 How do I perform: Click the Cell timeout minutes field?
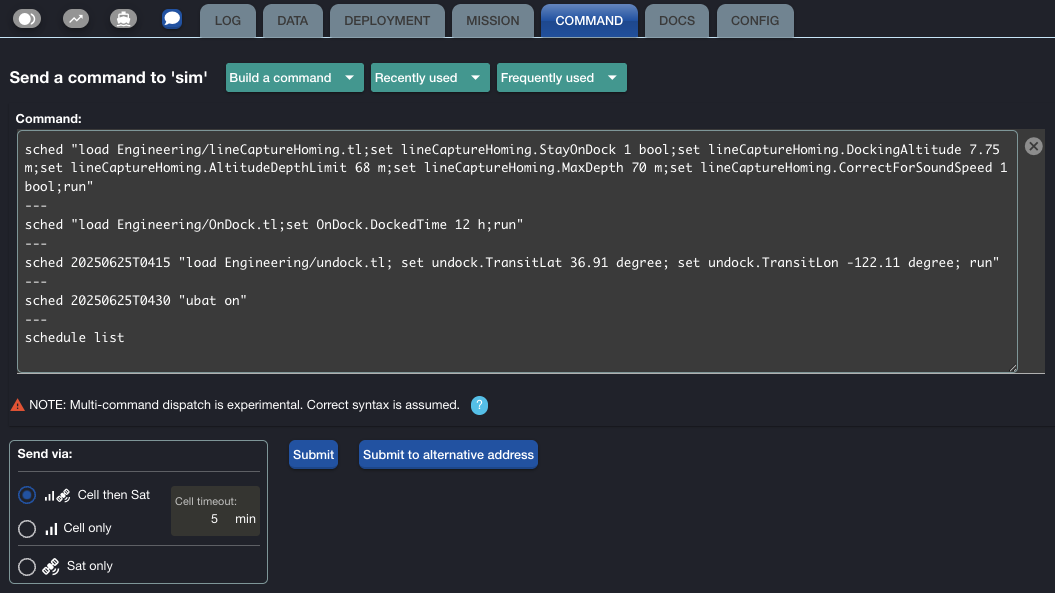click(x=214, y=519)
